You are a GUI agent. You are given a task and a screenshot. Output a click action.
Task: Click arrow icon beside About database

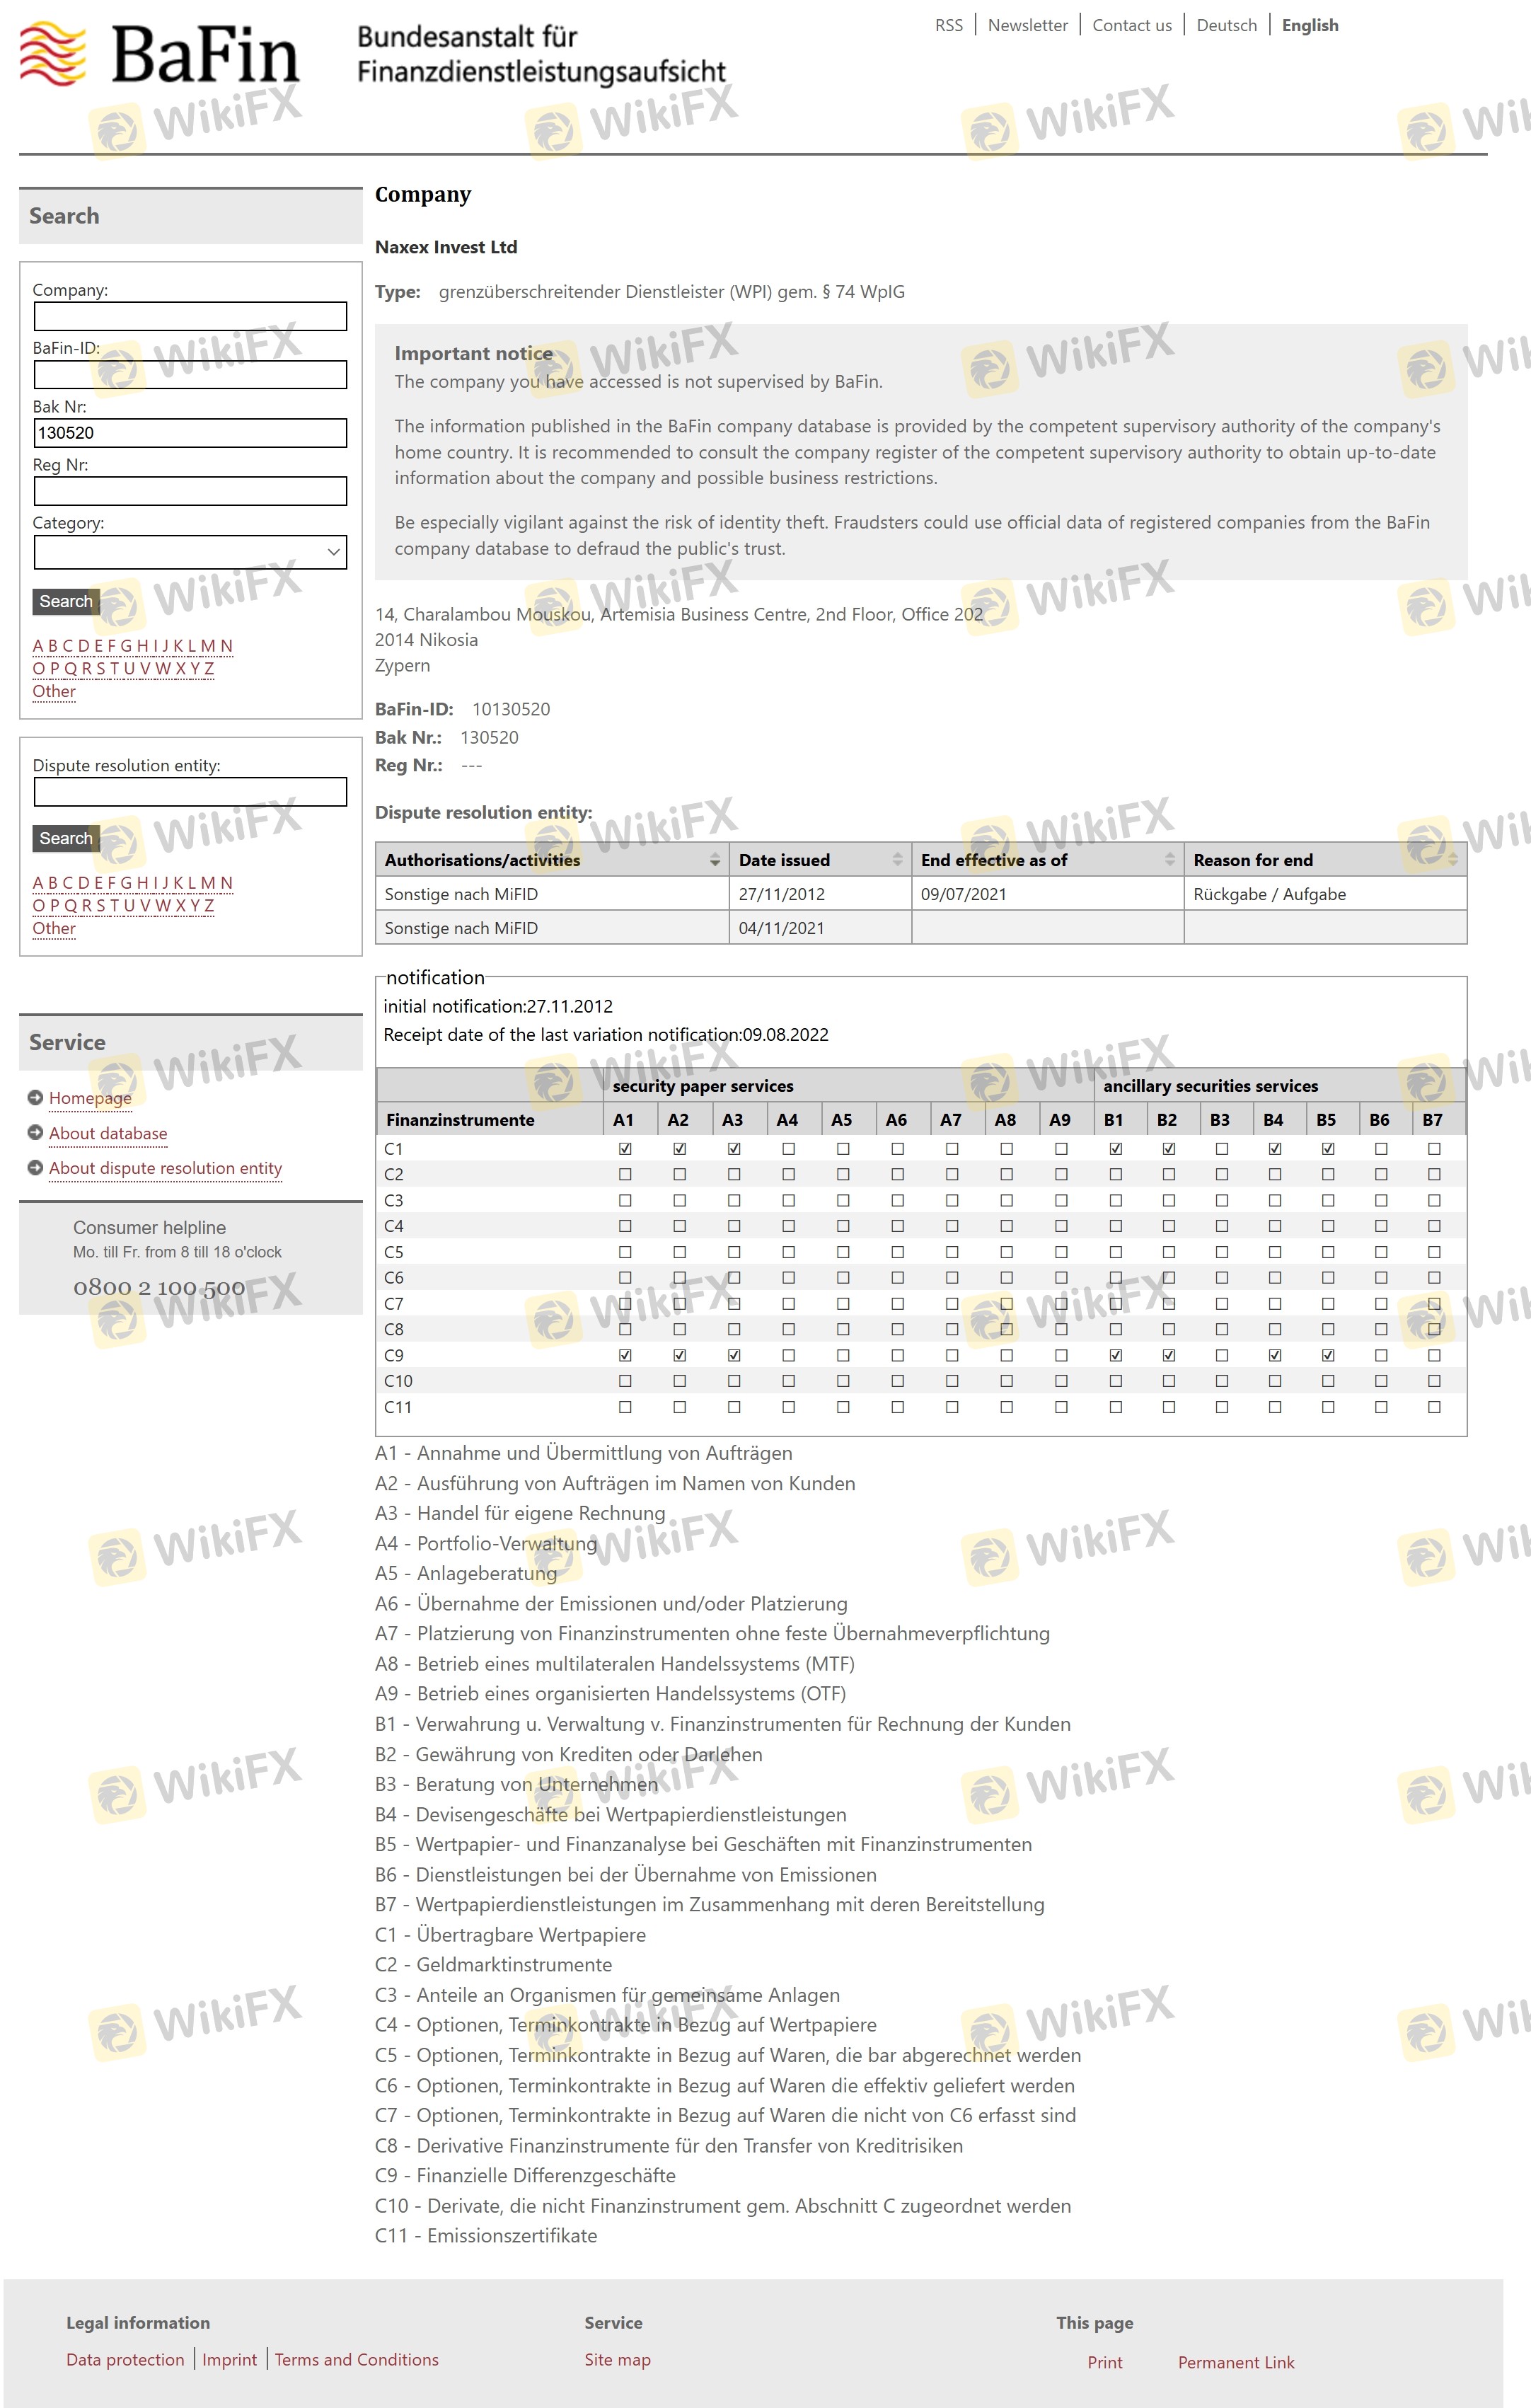[x=35, y=1132]
